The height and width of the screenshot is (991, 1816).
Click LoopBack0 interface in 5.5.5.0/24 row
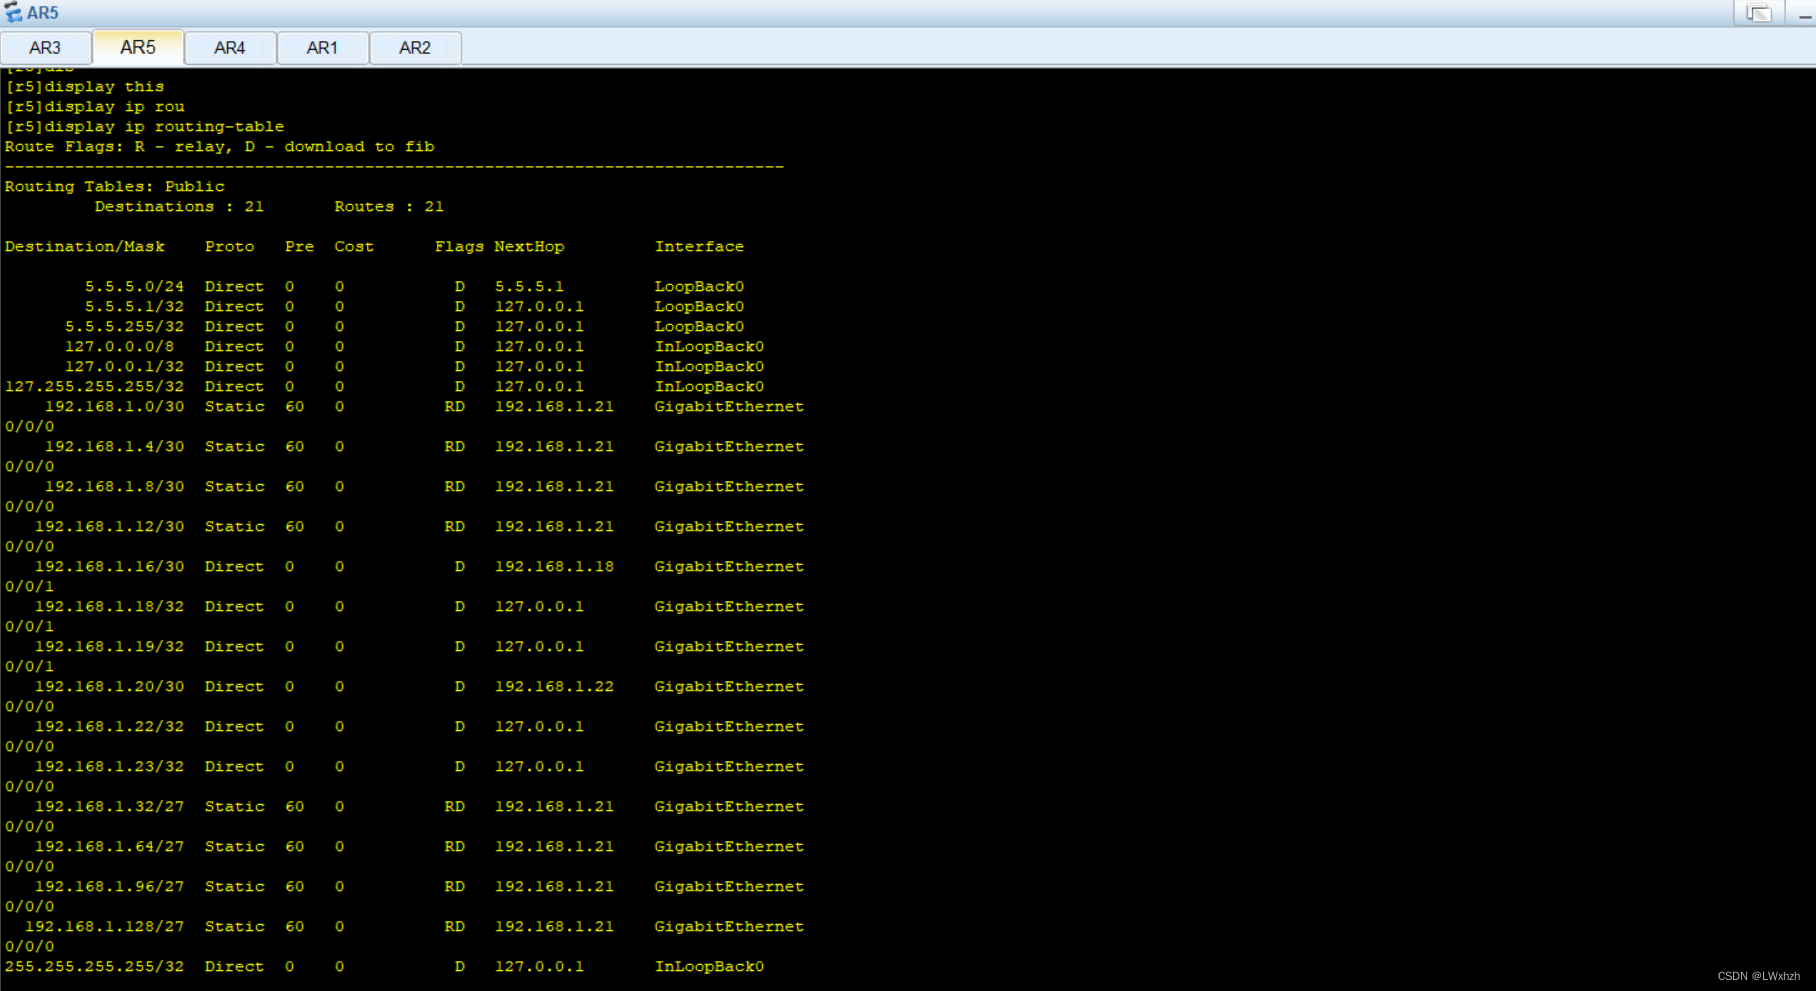pyautogui.click(x=699, y=287)
